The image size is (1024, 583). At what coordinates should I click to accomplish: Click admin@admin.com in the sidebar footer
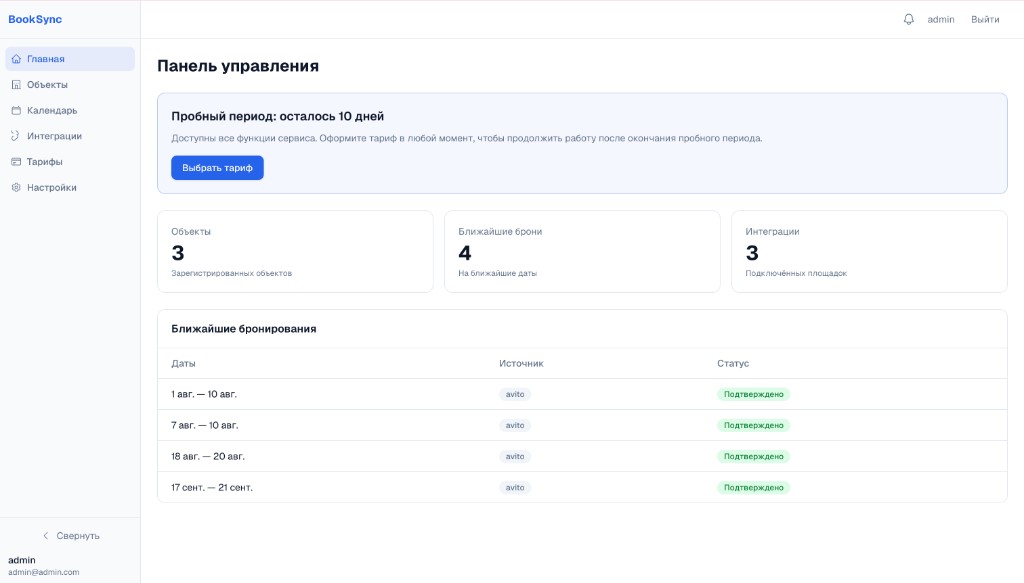[44, 572]
